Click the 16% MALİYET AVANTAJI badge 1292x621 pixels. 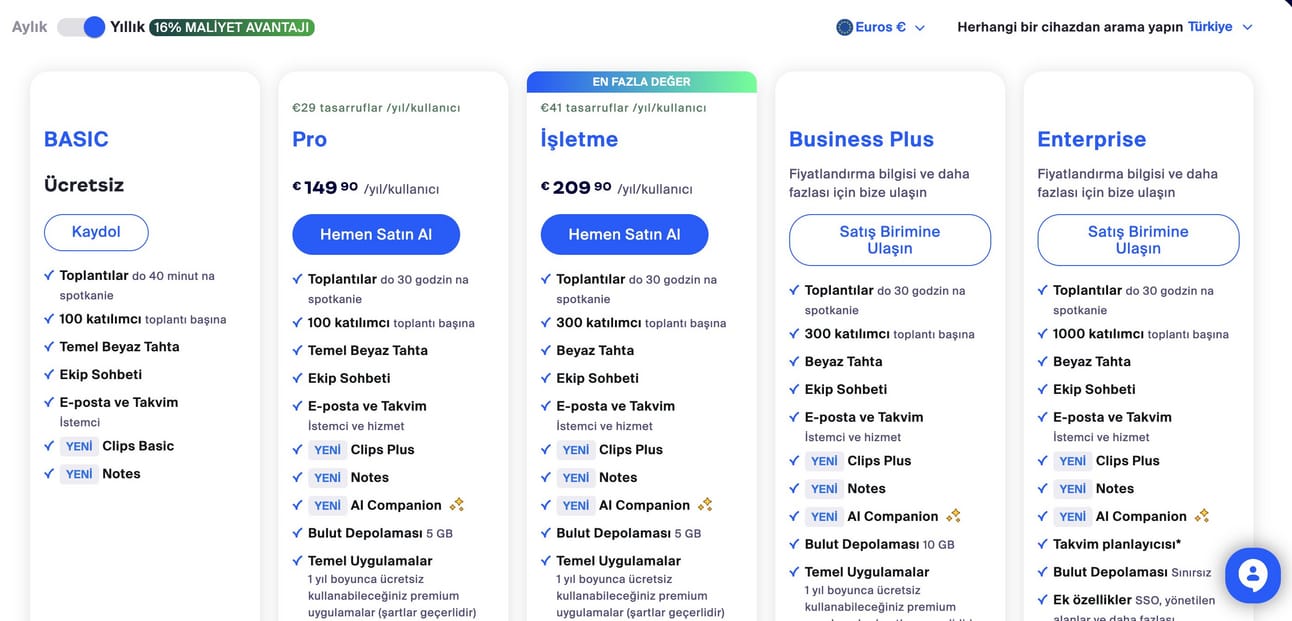[x=232, y=27]
